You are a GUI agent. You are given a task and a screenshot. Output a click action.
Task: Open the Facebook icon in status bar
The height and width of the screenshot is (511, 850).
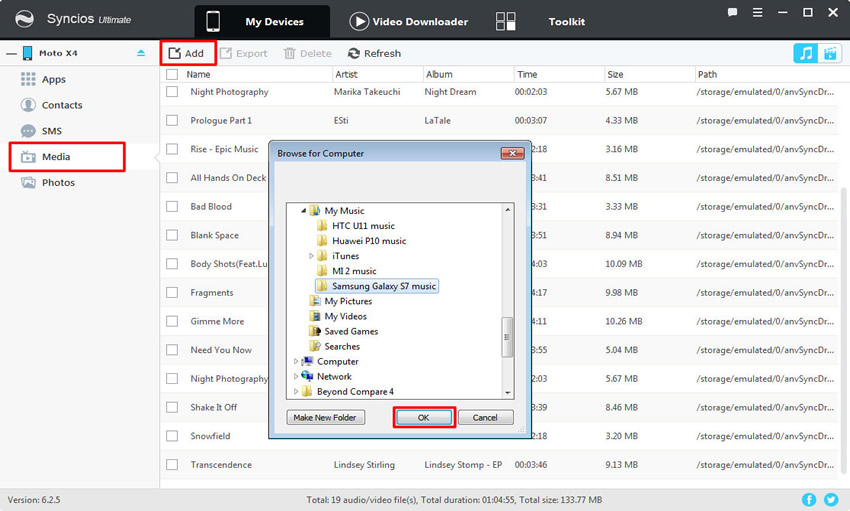(809, 500)
